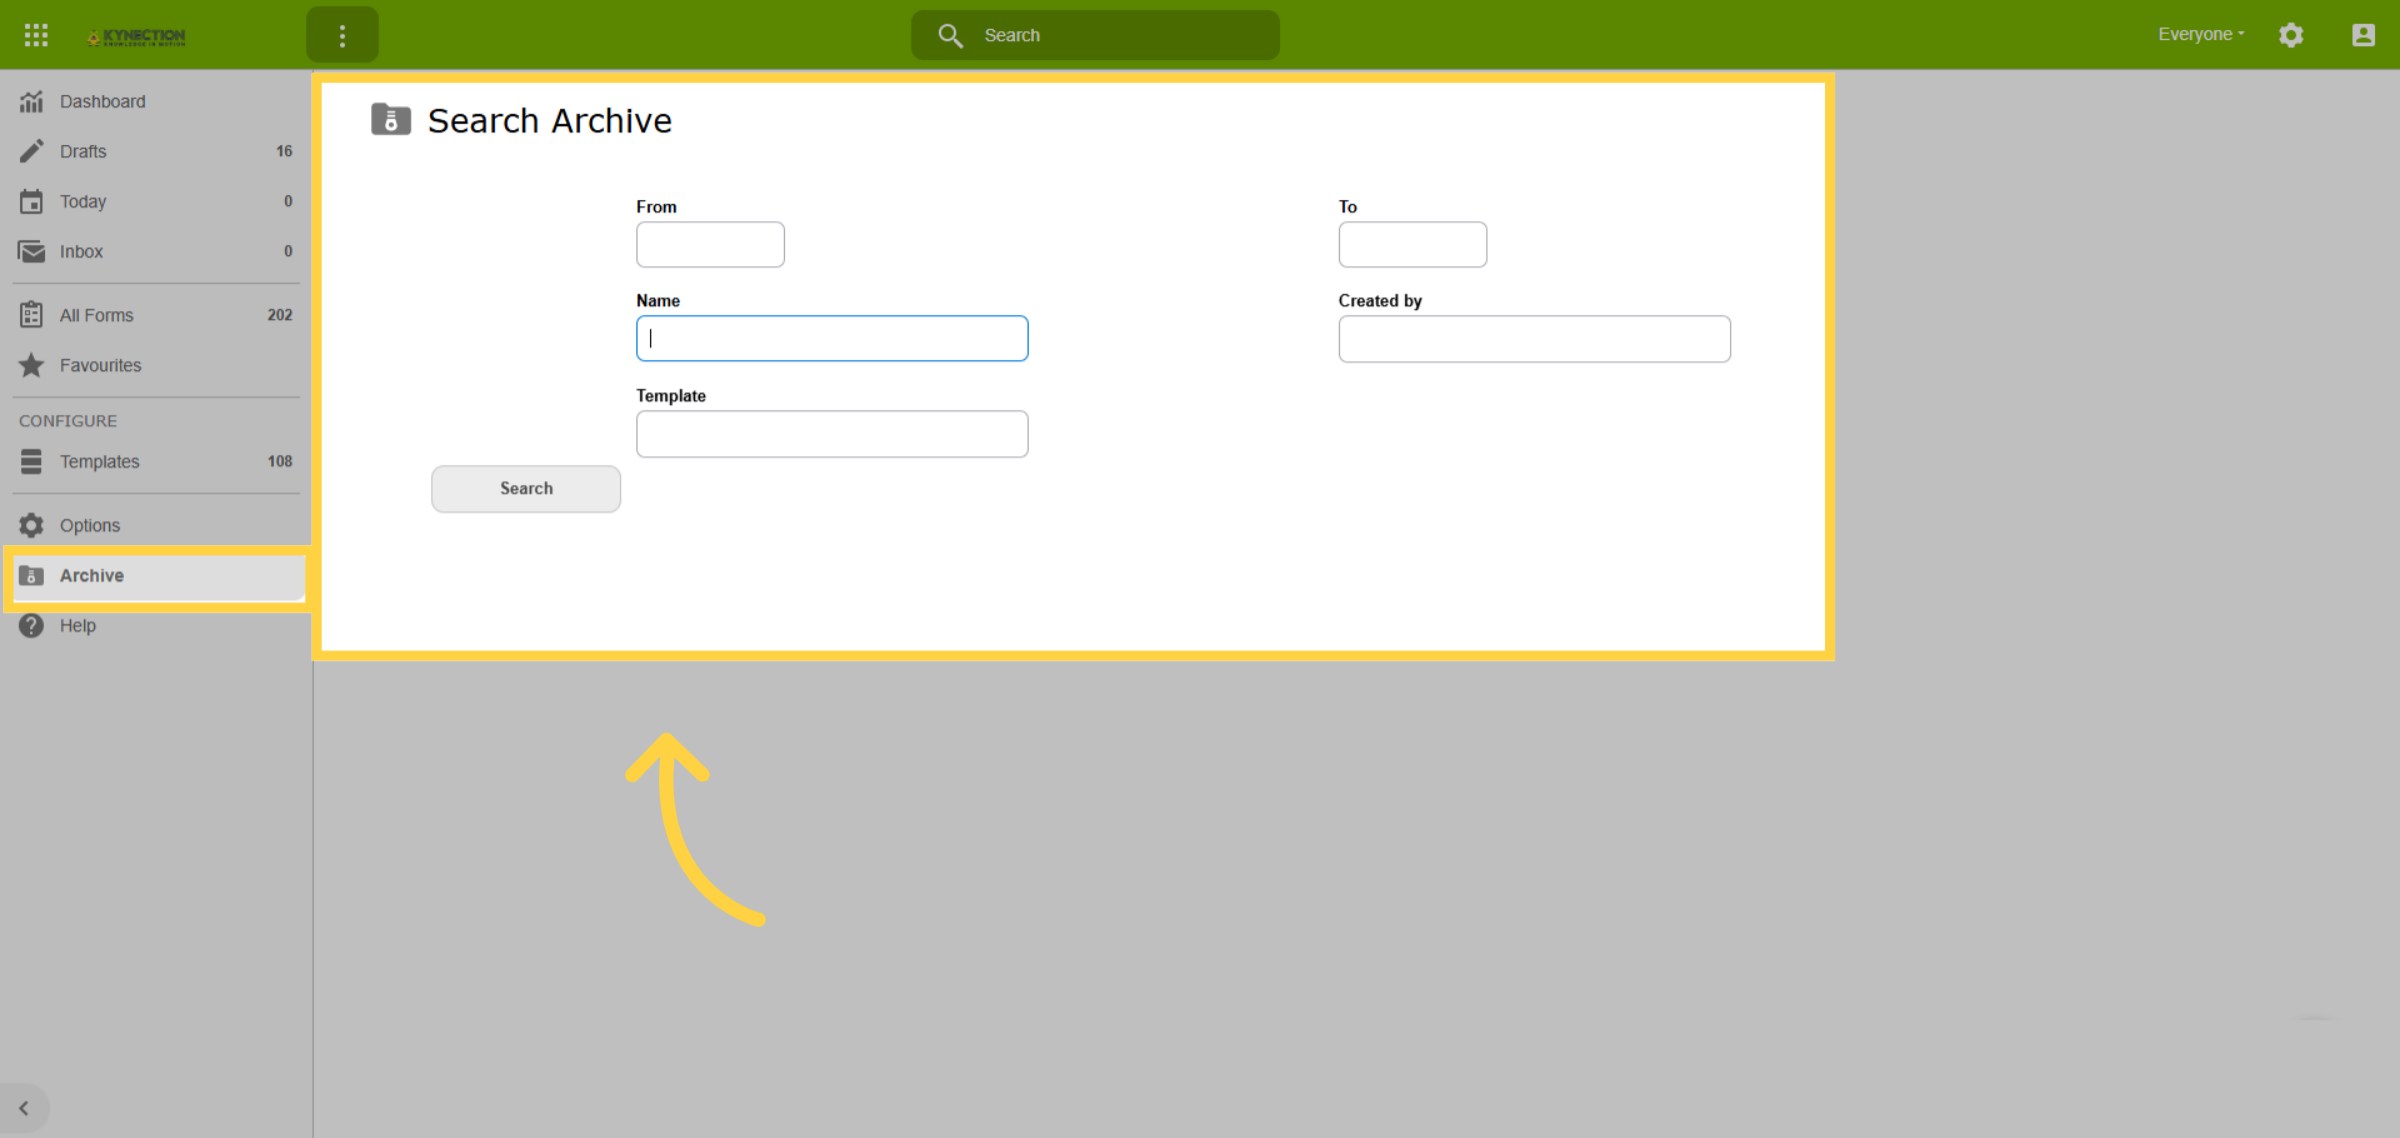Open settings gear in top bar

point(2291,35)
